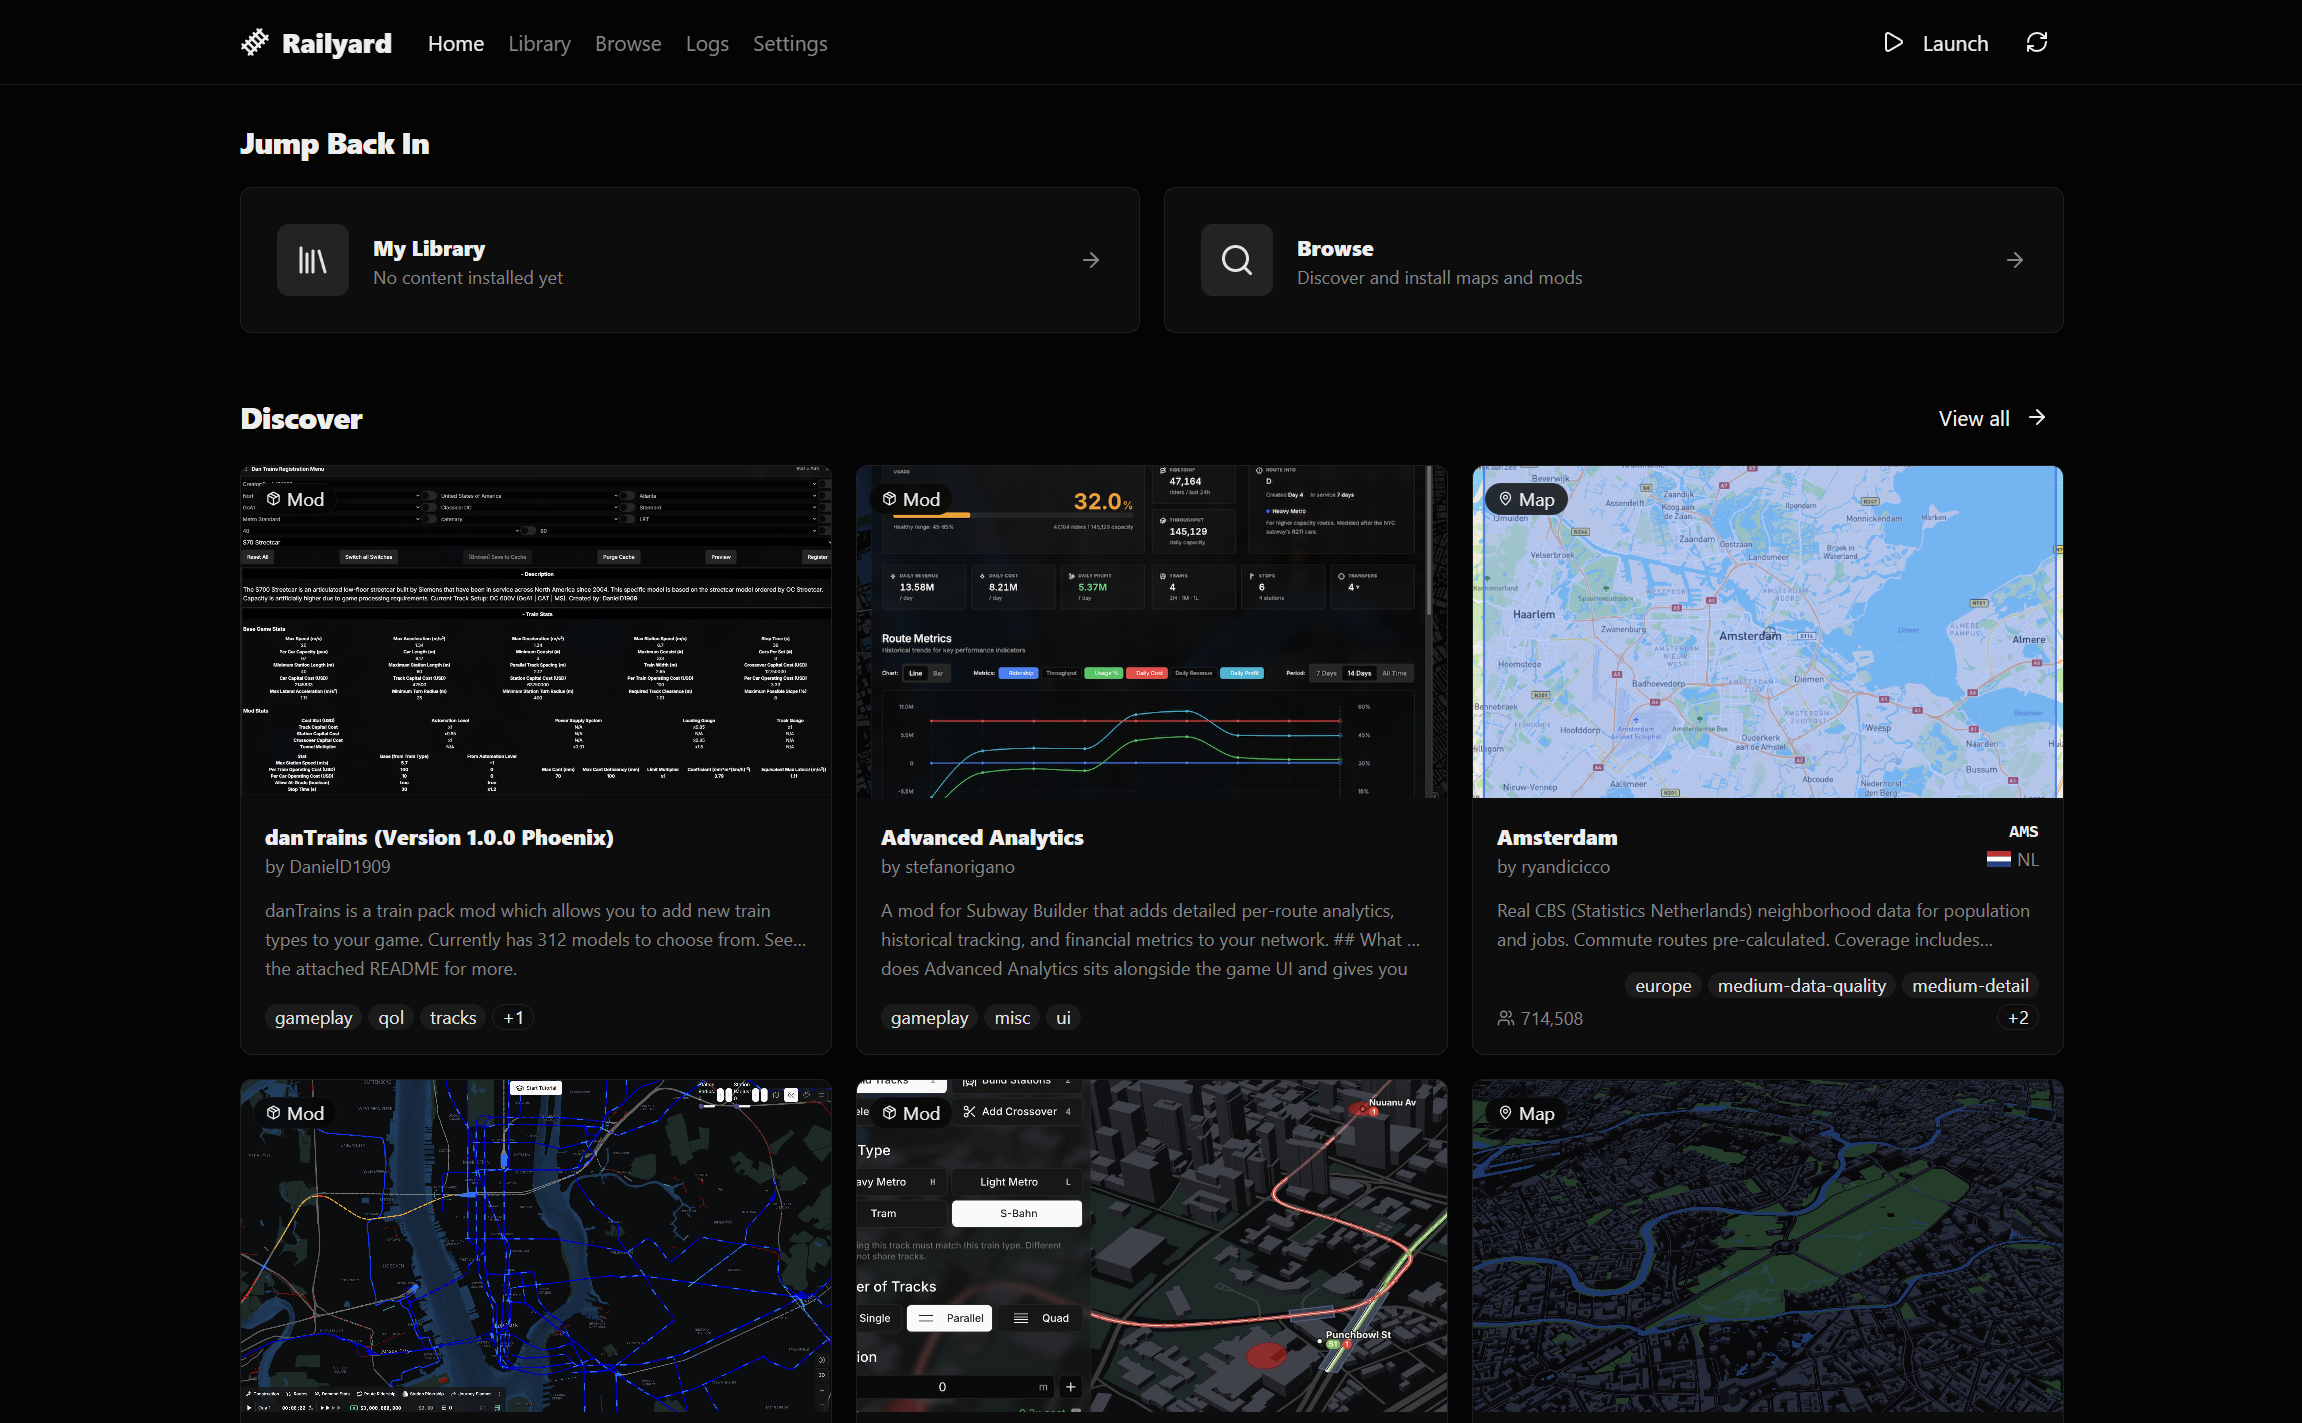
Task: Click the Launch play icon
Action: (x=1893, y=43)
